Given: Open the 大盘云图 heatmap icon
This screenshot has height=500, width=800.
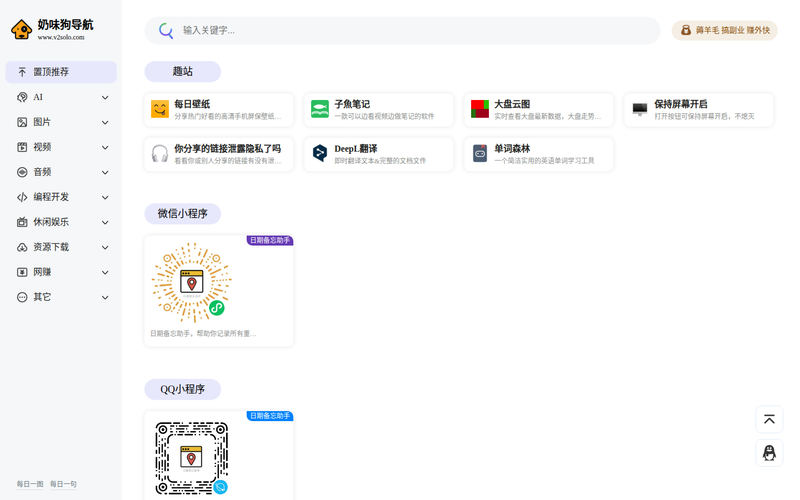Looking at the screenshot, I should coord(480,109).
